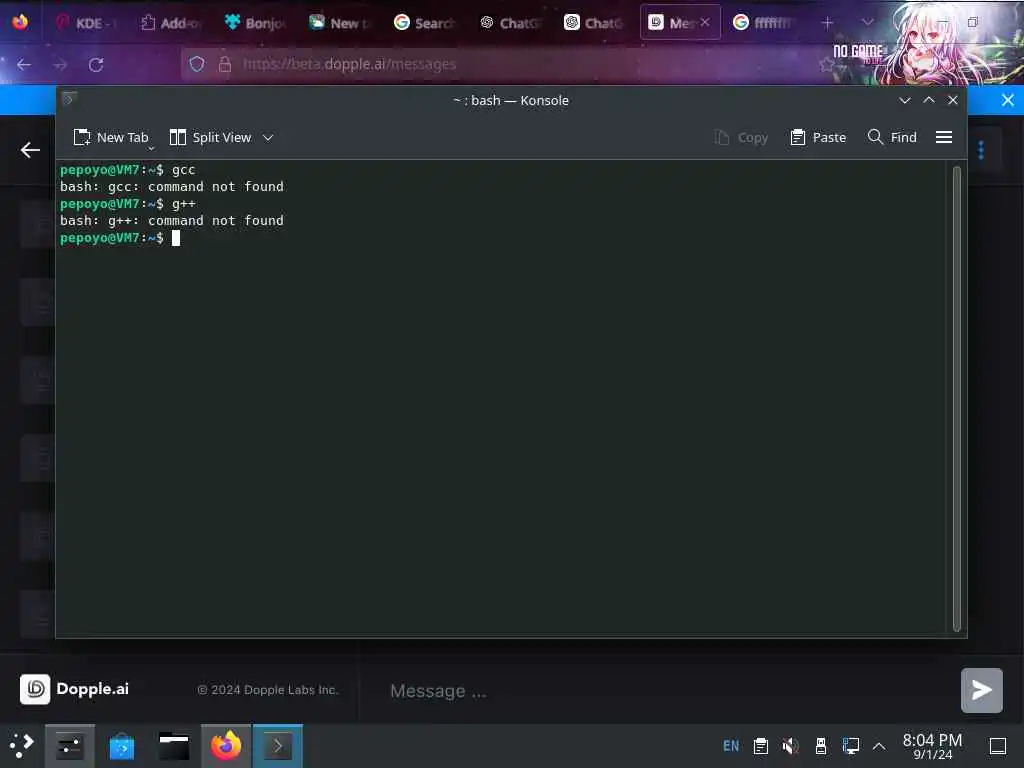Click the beta.dopple.ai address bar
This screenshot has width=1024, height=768.
click(509, 64)
